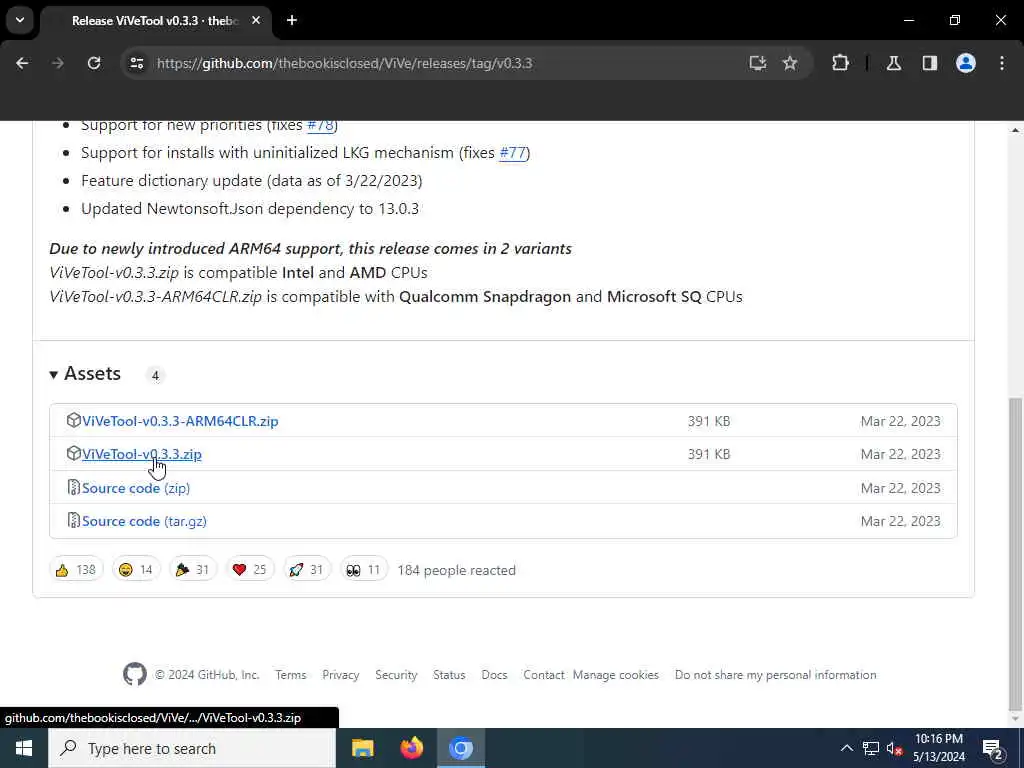This screenshot has width=1024, height=768.
Task: Click the taskbar search box
Action: click(192, 748)
